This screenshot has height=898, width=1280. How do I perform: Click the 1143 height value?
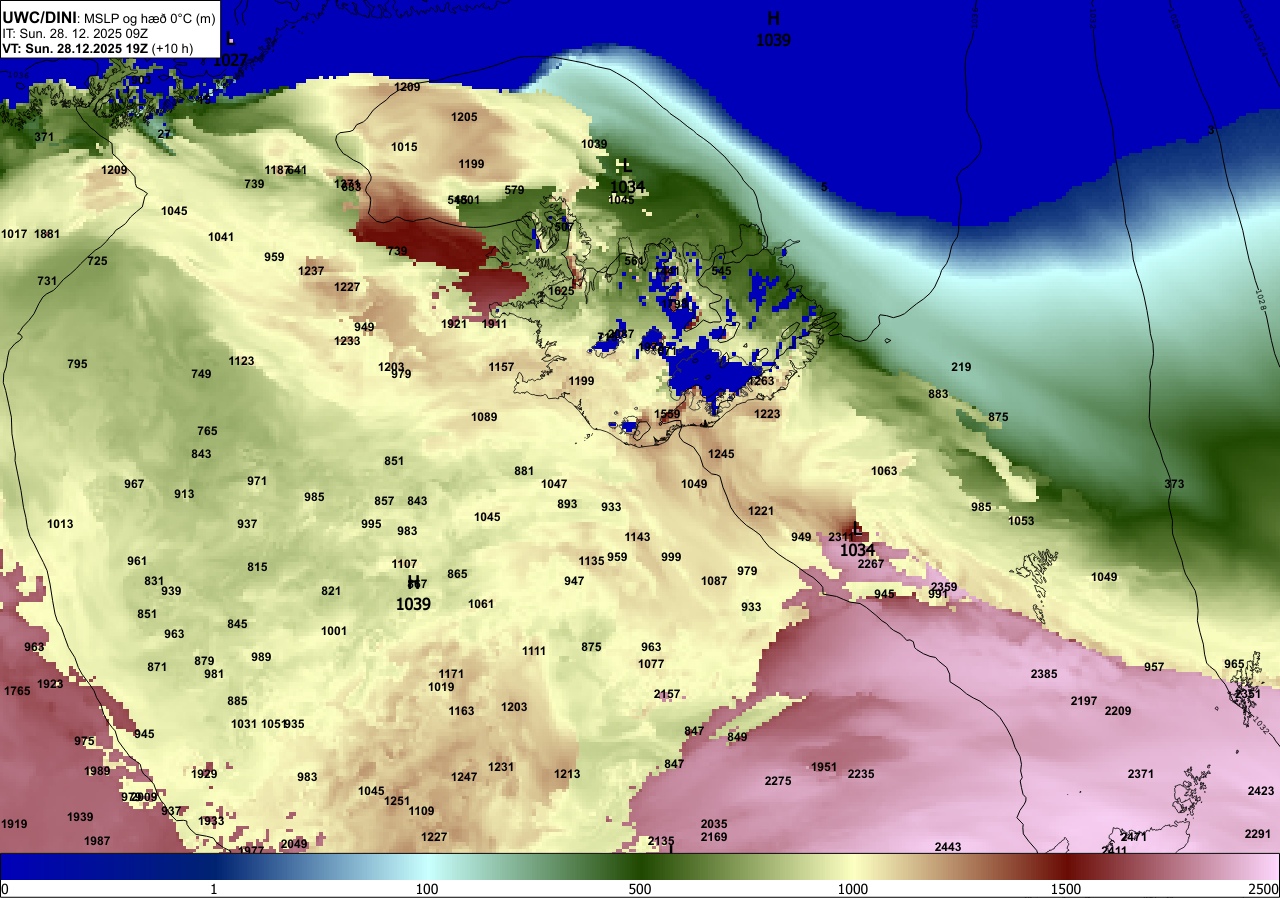tap(637, 537)
